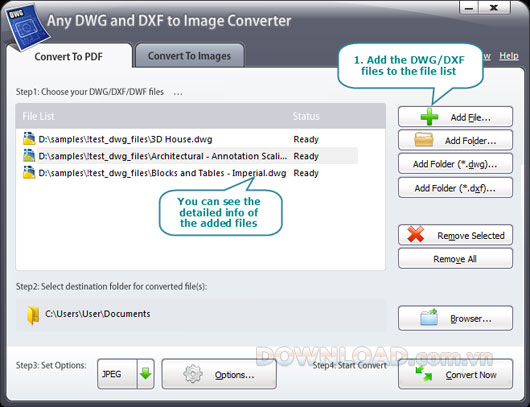Click the Status column header
The width and height of the screenshot is (530, 407).
306,116
